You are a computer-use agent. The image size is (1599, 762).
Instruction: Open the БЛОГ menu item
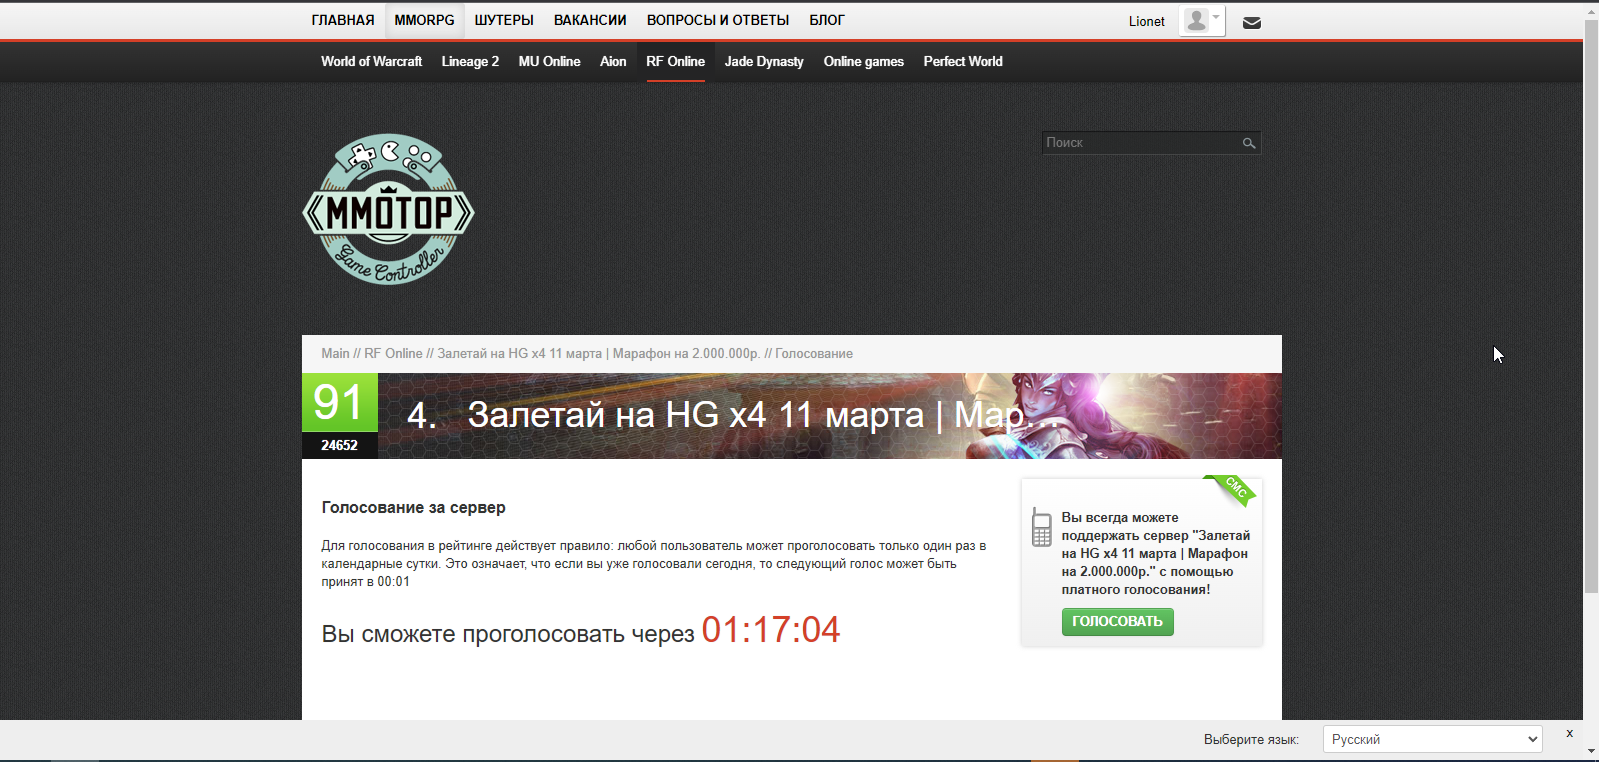pyautogui.click(x=827, y=20)
